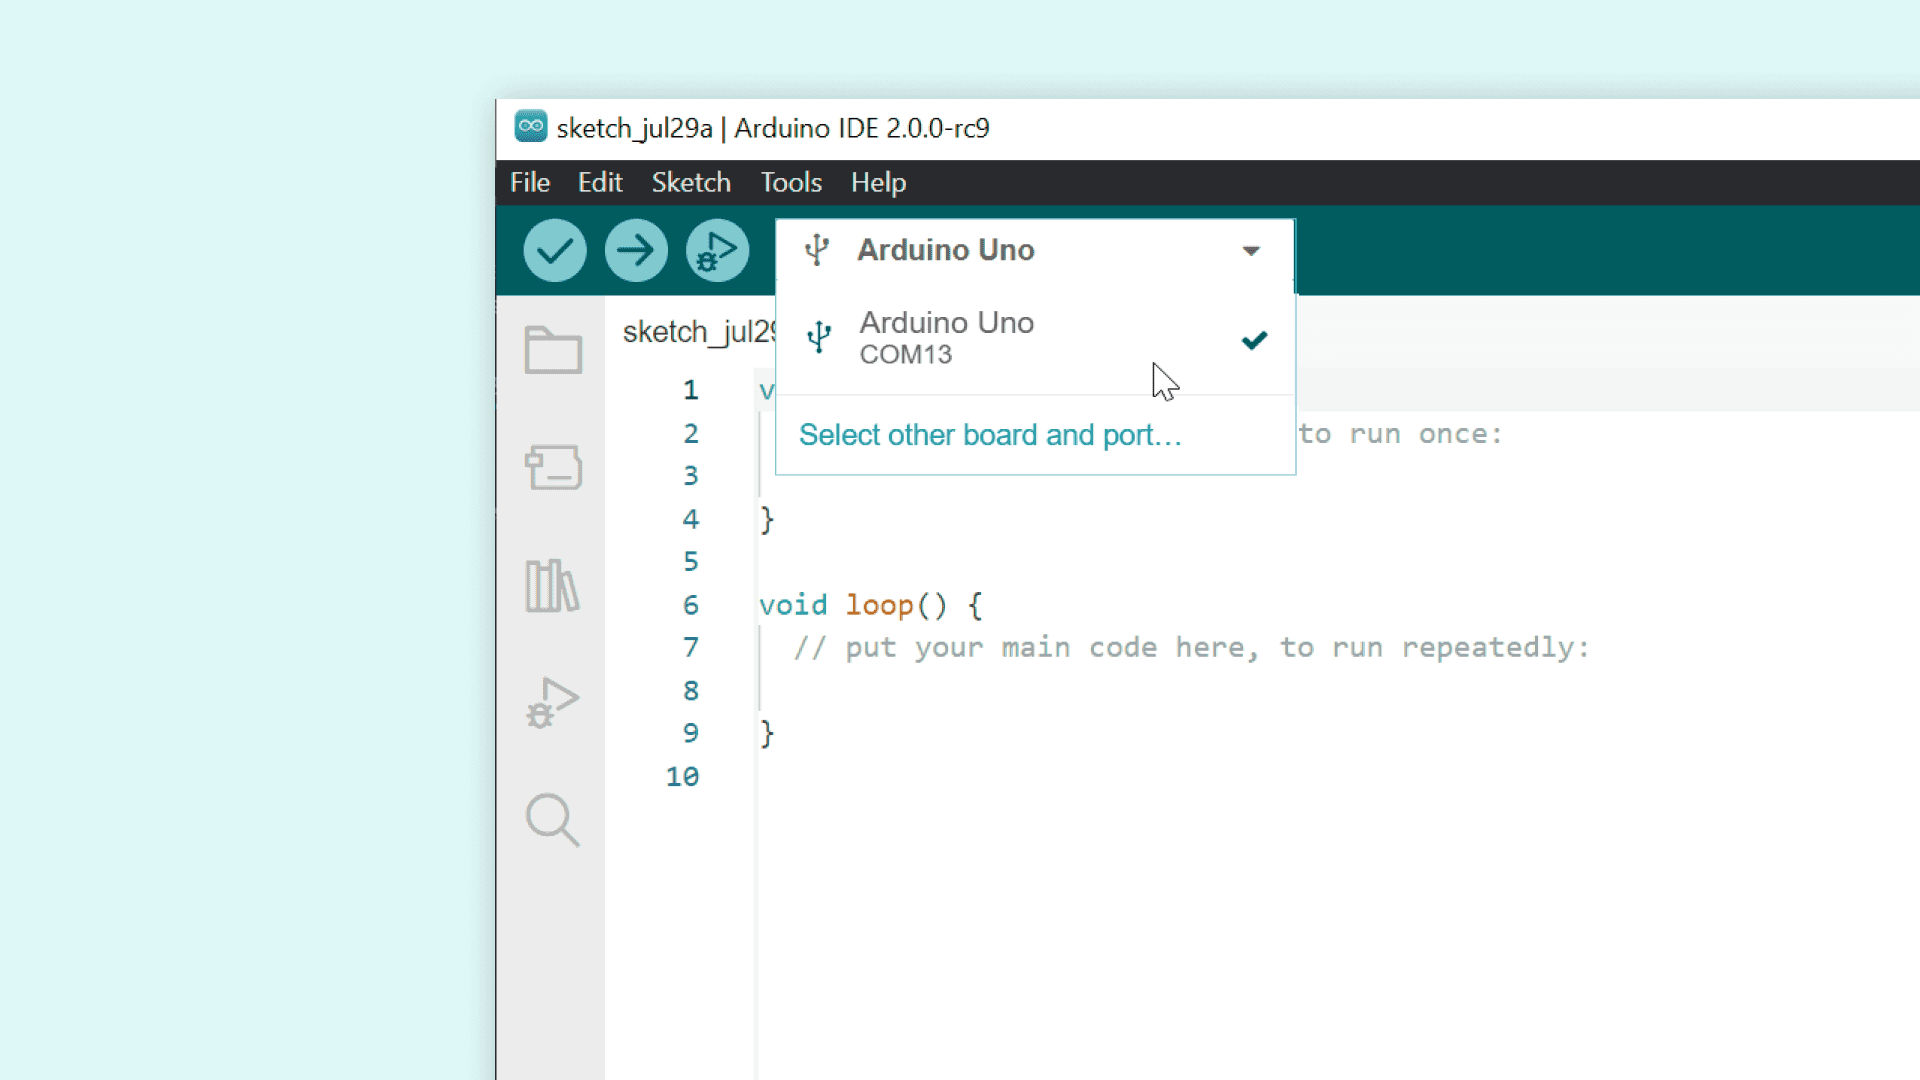Screen dimensions: 1920x1080
Task: Open the Help menu
Action: pos(878,183)
